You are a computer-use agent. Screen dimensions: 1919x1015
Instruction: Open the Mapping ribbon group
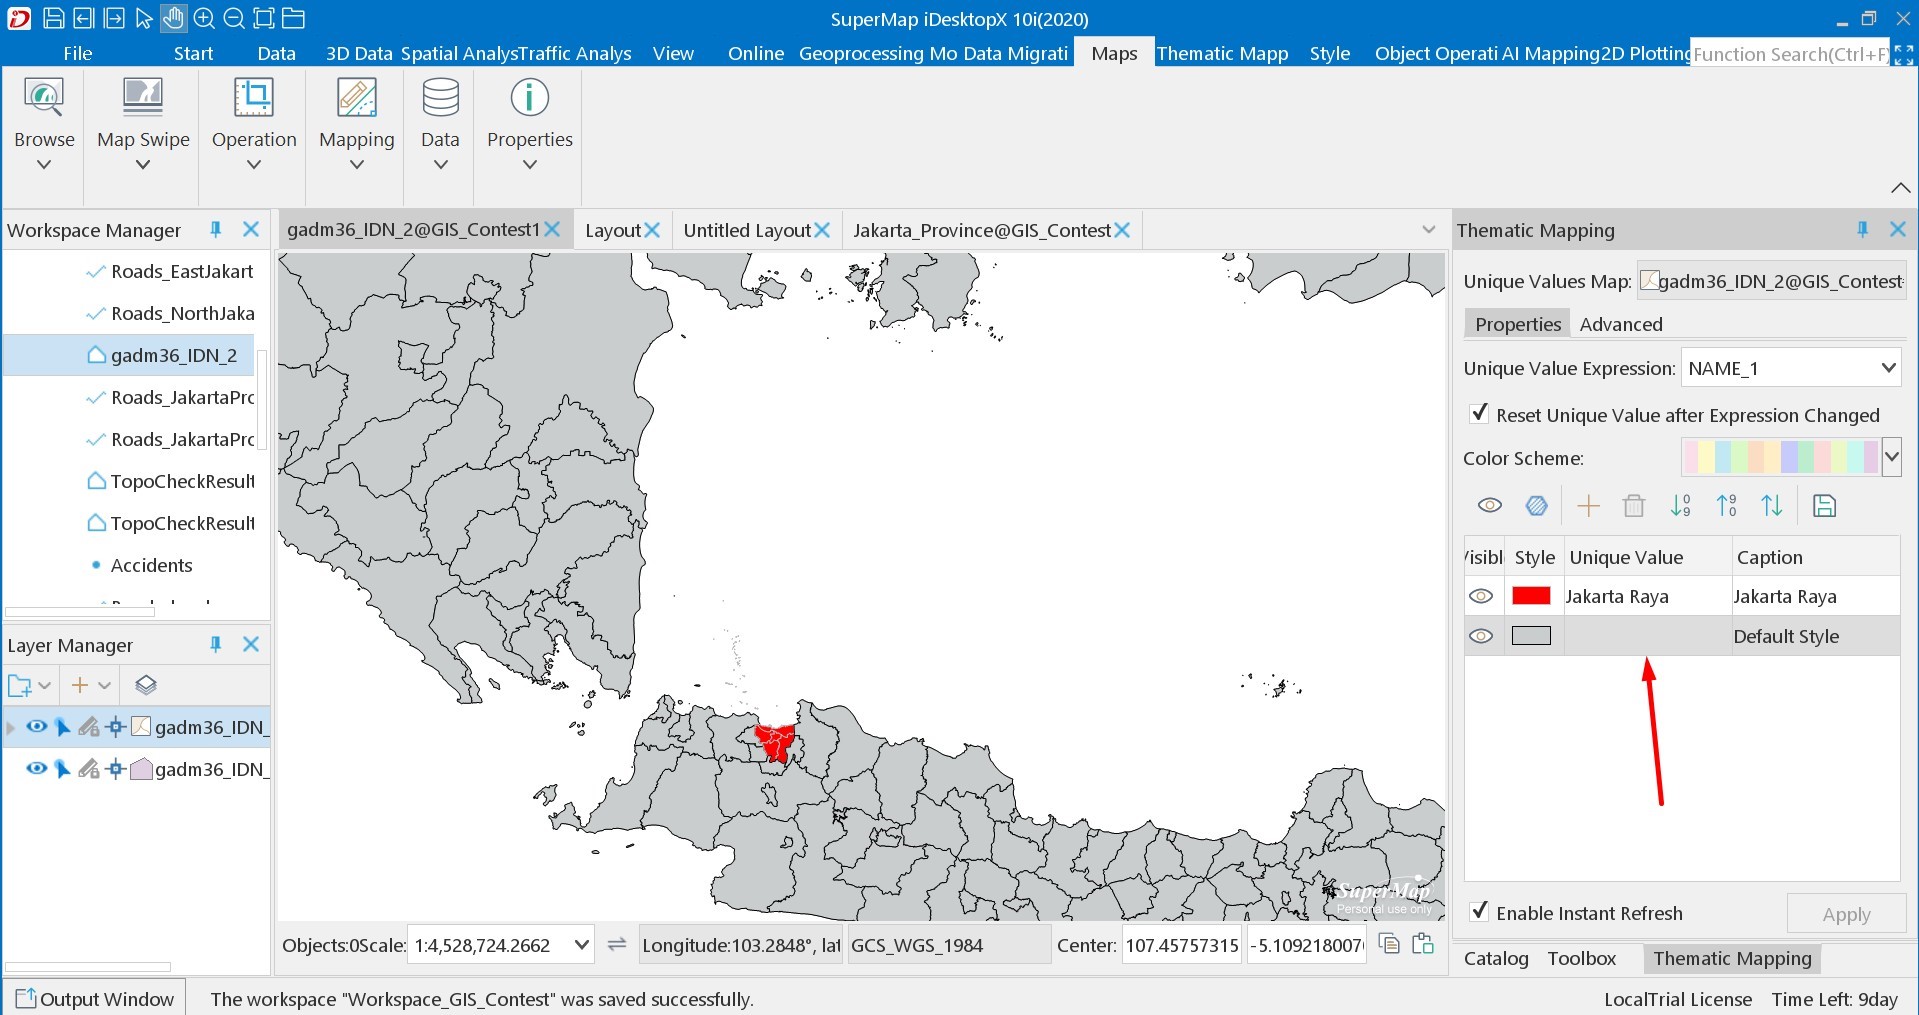(x=357, y=124)
